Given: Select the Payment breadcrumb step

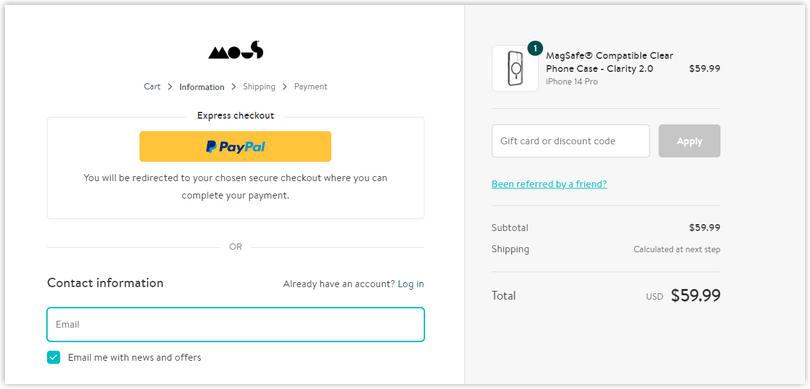Looking at the screenshot, I should 310,87.
